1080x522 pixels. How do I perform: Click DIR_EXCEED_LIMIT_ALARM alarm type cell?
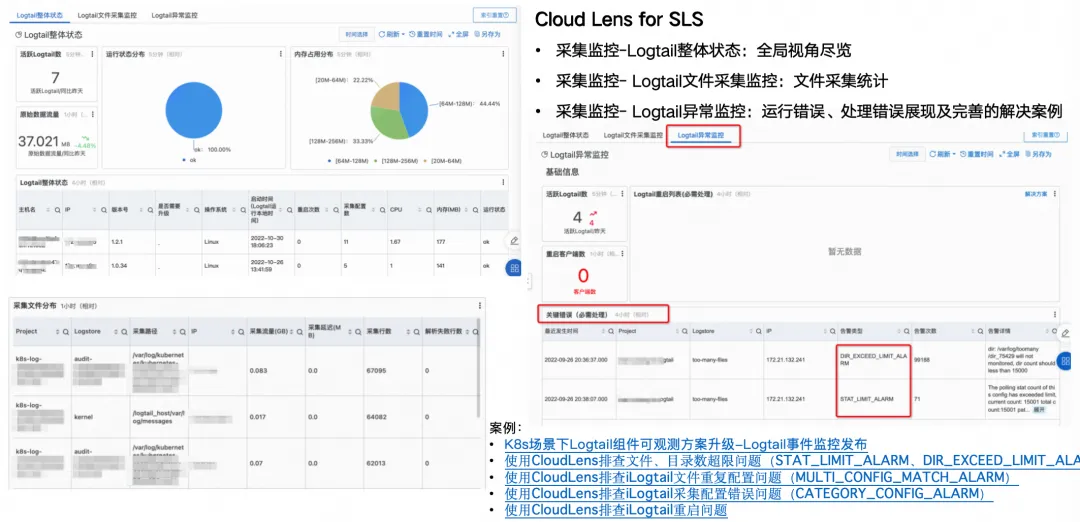point(873,360)
